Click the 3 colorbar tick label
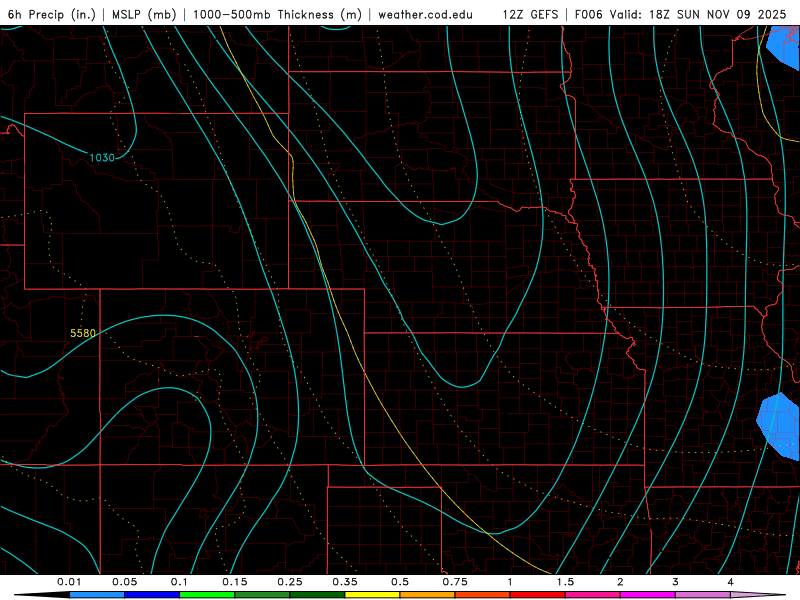Image resolution: width=800 pixels, height=600 pixels. coord(676,582)
